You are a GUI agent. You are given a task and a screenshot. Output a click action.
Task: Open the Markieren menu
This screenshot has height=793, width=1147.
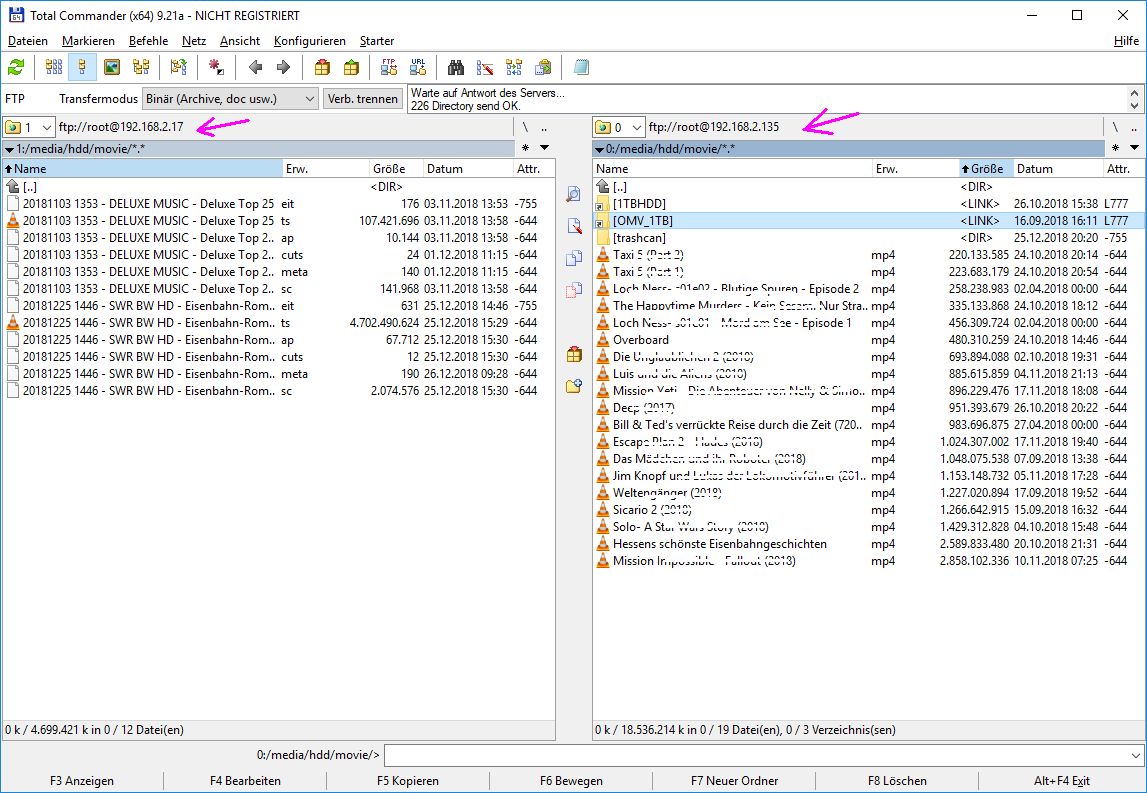(x=89, y=41)
